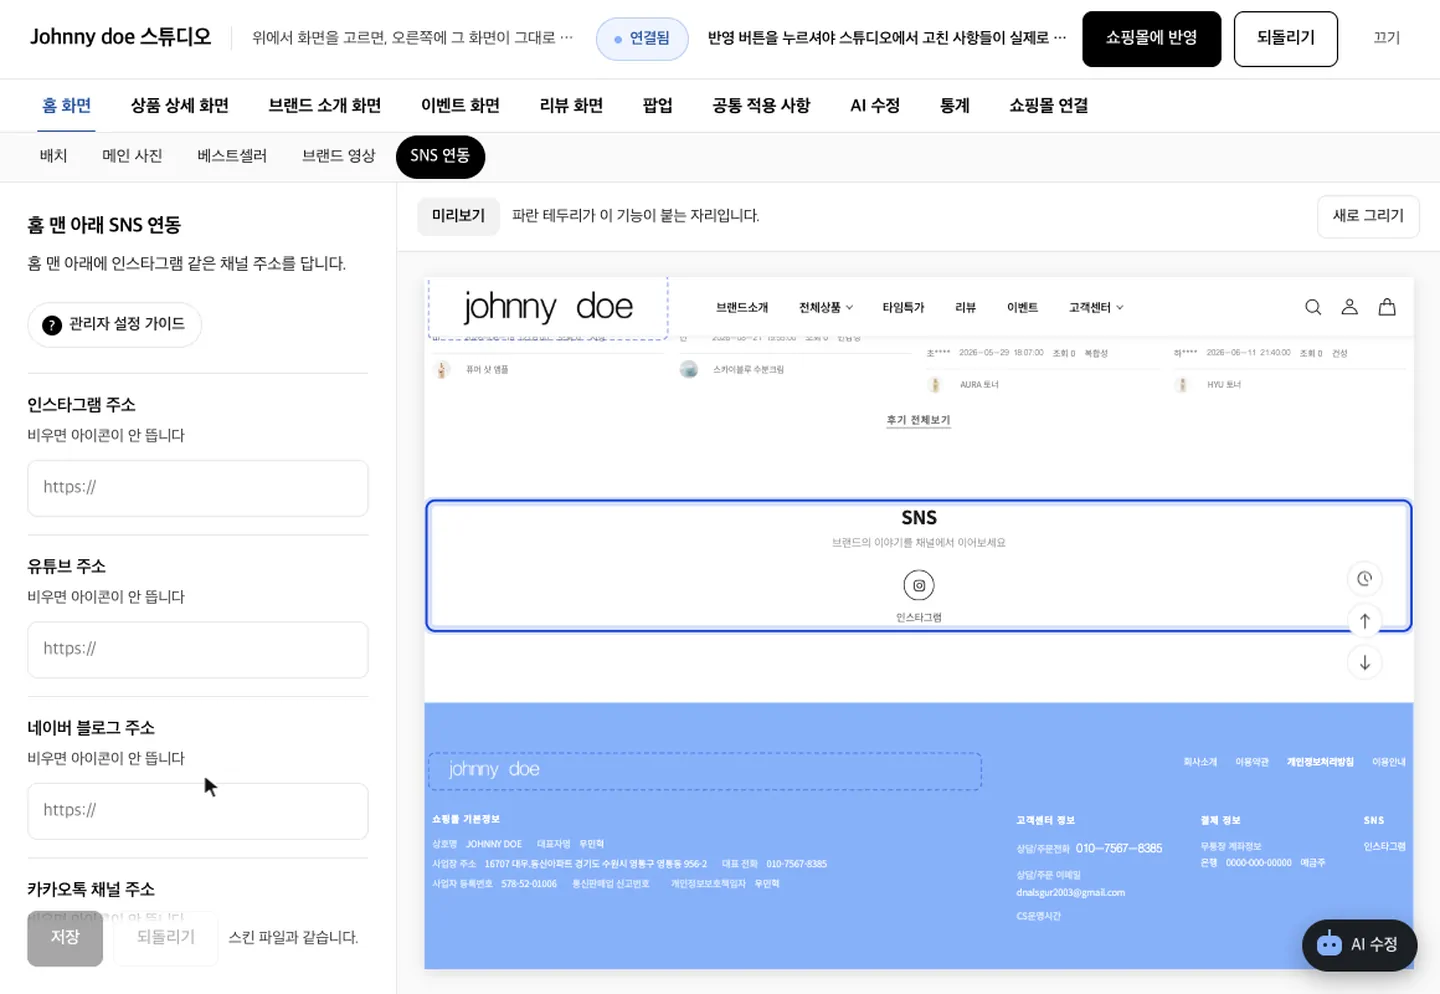Open the 통계 tab
The height and width of the screenshot is (994, 1440).
tap(955, 105)
